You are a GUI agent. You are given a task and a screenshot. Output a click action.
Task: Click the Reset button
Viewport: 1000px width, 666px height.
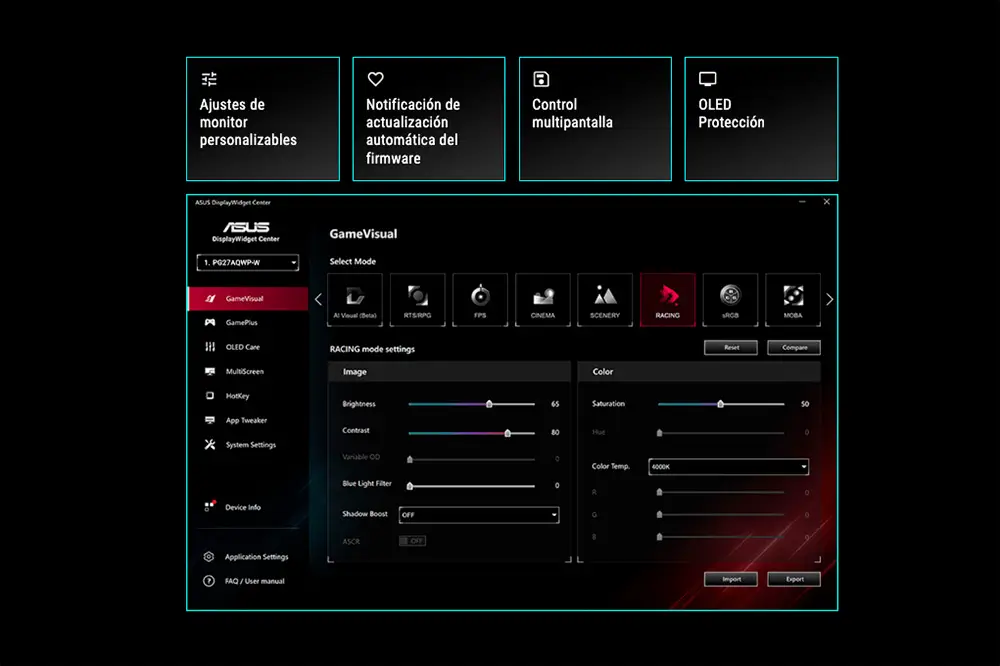(x=731, y=348)
